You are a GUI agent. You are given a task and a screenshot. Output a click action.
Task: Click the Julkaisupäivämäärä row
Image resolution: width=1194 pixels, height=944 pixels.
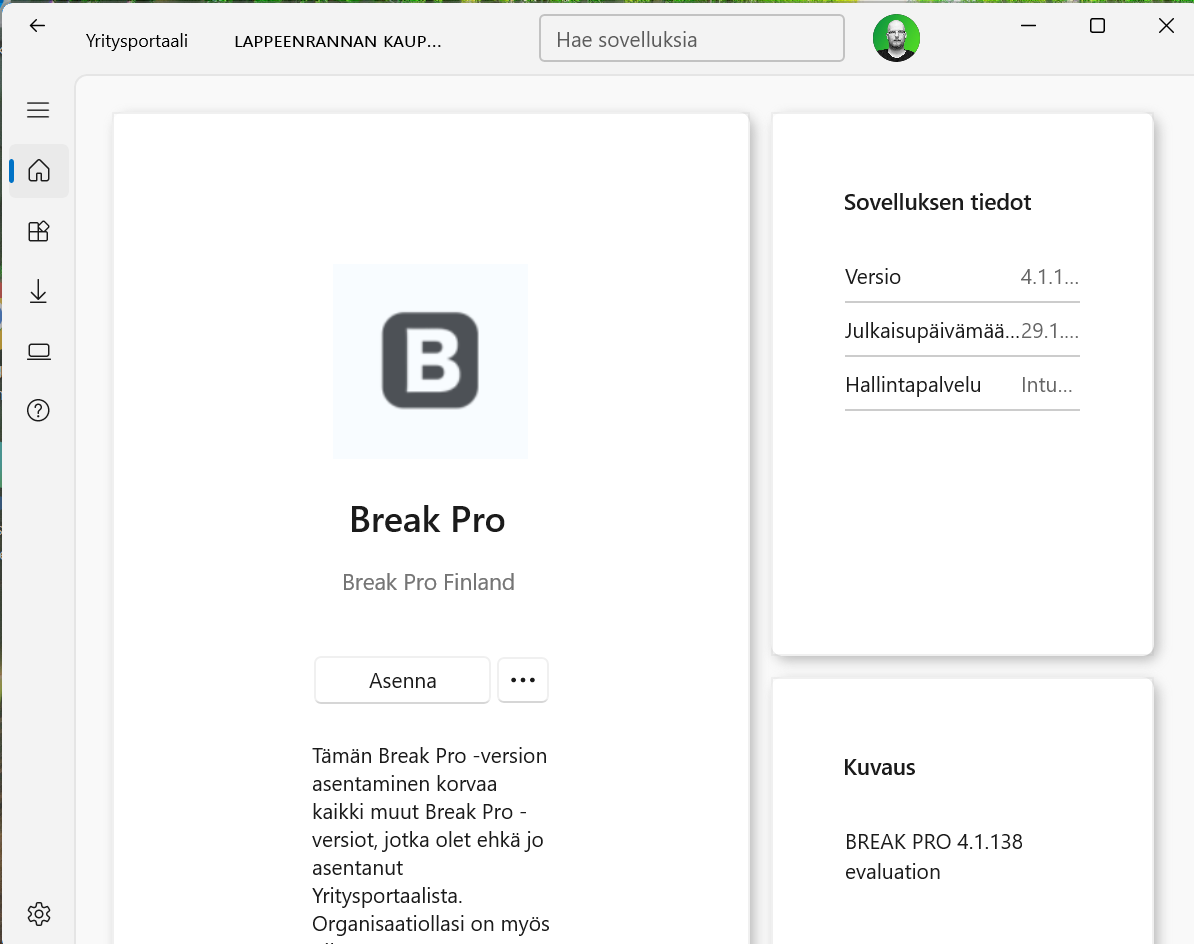pos(962,331)
